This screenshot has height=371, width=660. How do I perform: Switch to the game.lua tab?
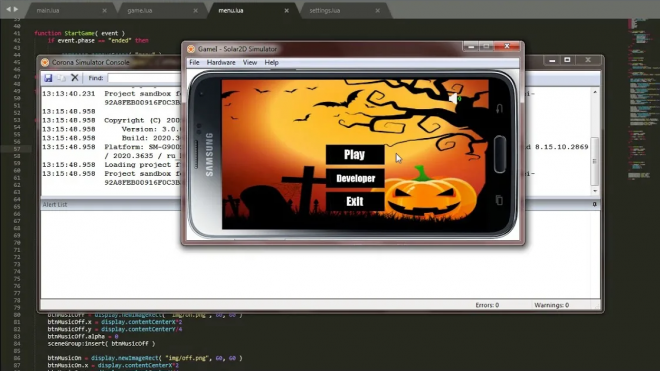tap(140, 11)
